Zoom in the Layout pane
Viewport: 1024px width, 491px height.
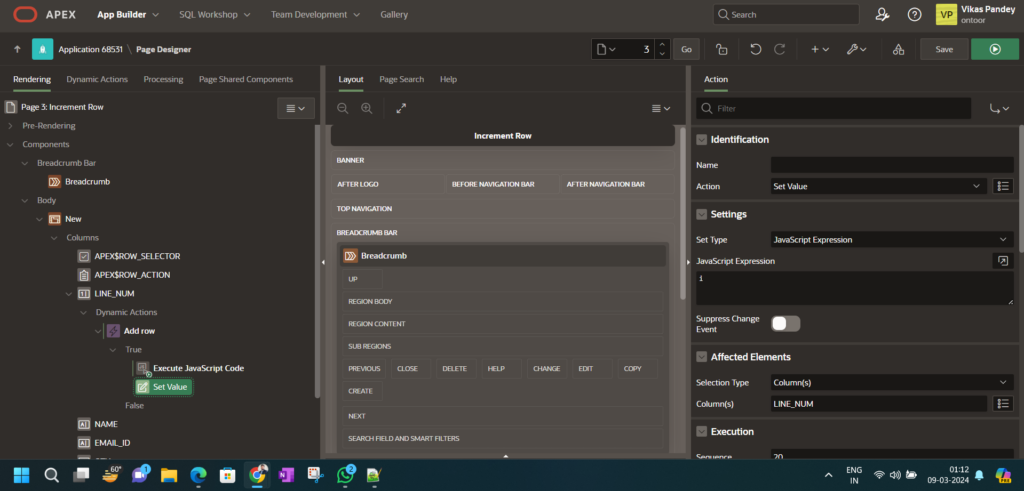pos(367,108)
